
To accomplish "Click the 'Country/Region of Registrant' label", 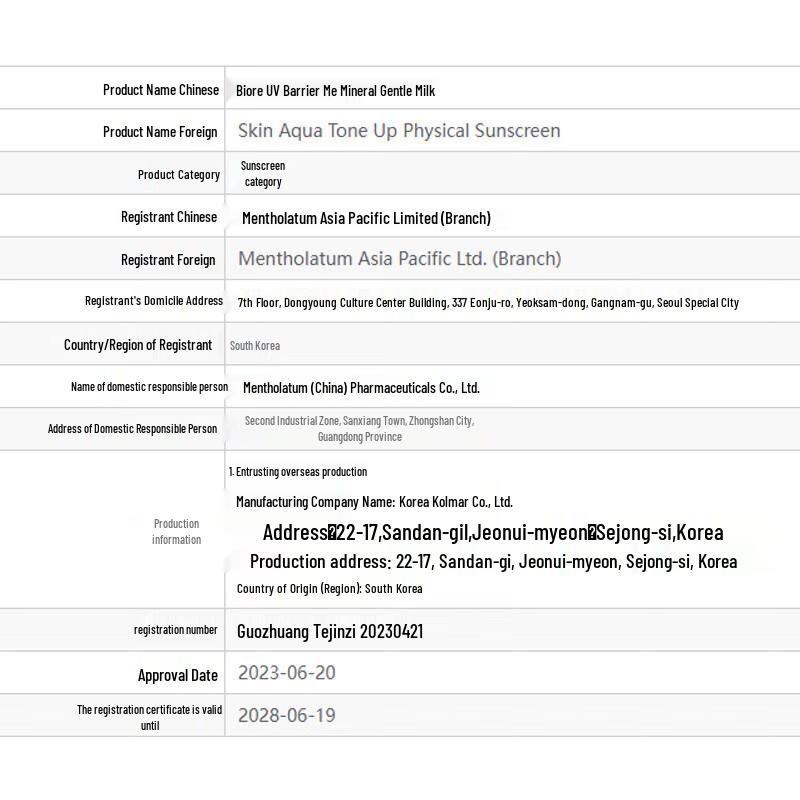I will pyautogui.click(x=138, y=345).
